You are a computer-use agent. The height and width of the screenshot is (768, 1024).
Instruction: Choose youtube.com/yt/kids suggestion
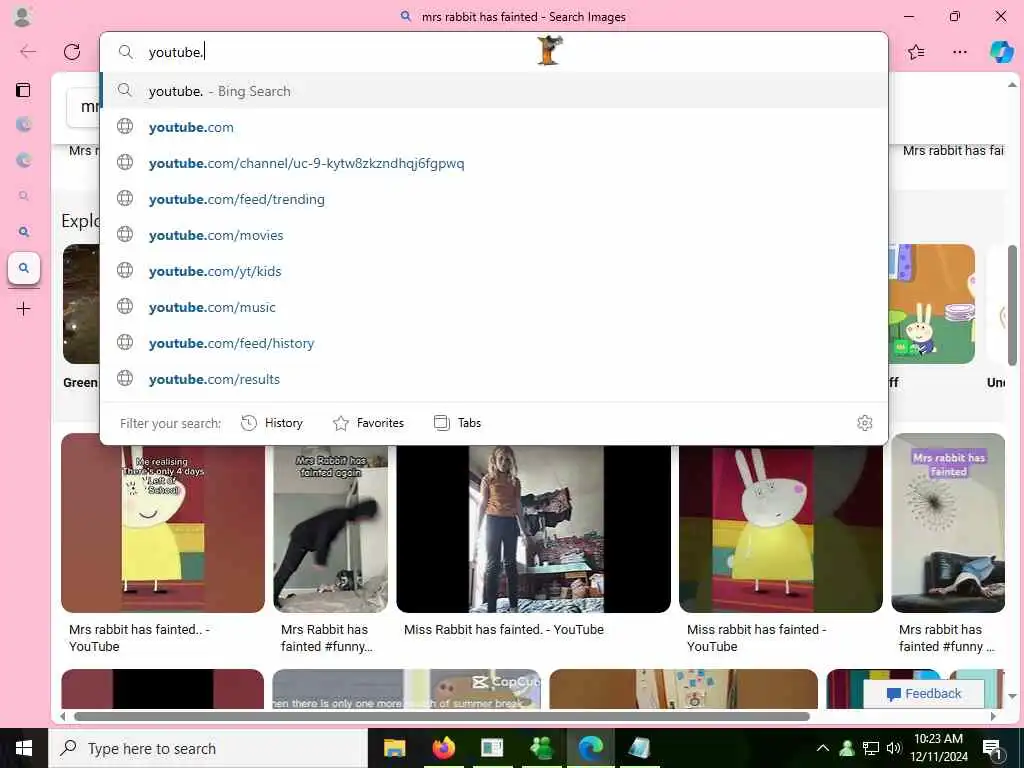pos(494,271)
